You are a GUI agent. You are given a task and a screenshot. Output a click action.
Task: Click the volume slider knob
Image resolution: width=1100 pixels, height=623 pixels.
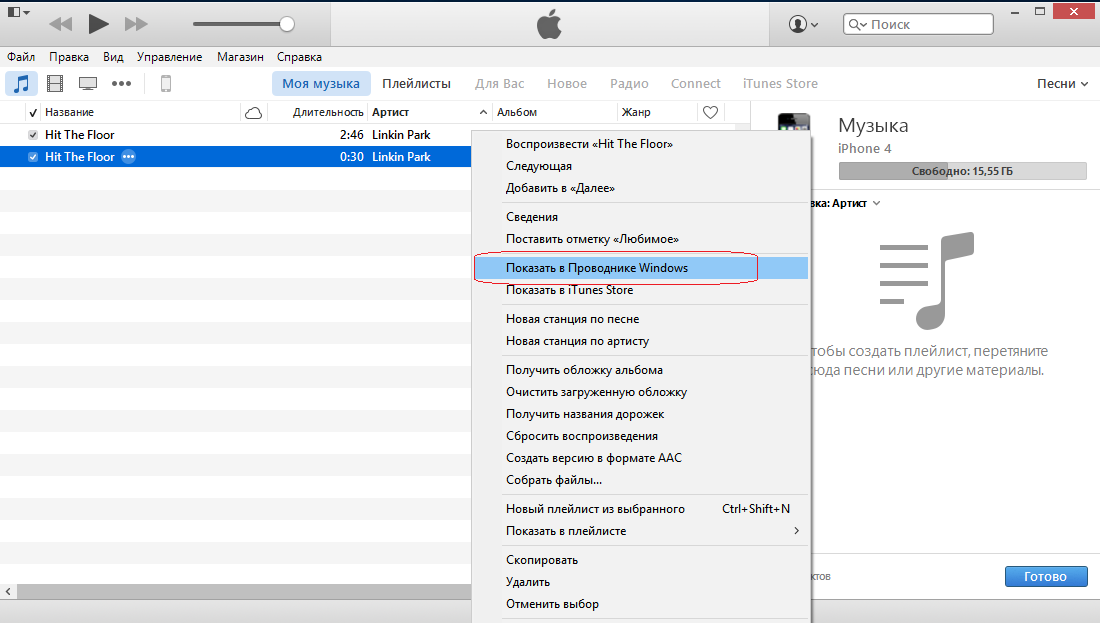pos(286,24)
